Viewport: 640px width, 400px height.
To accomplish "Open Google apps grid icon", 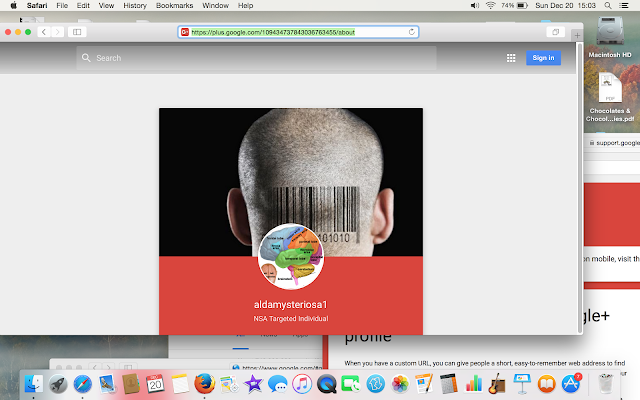I will [x=511, y=58].
